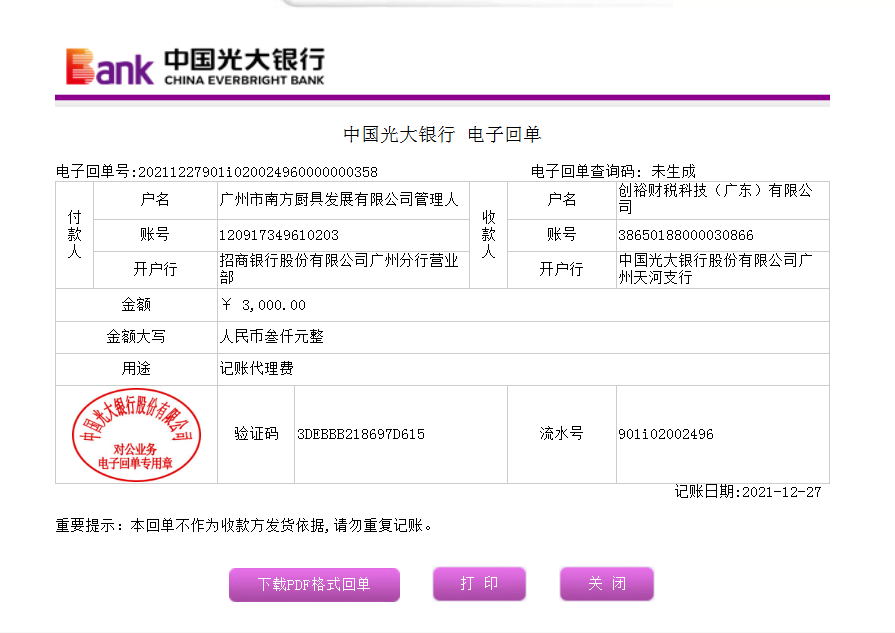The height and width of the screenshot is (633, 895).
Task: Click the 打印 button
Action: pyautogui.click(x=479, y=583)
